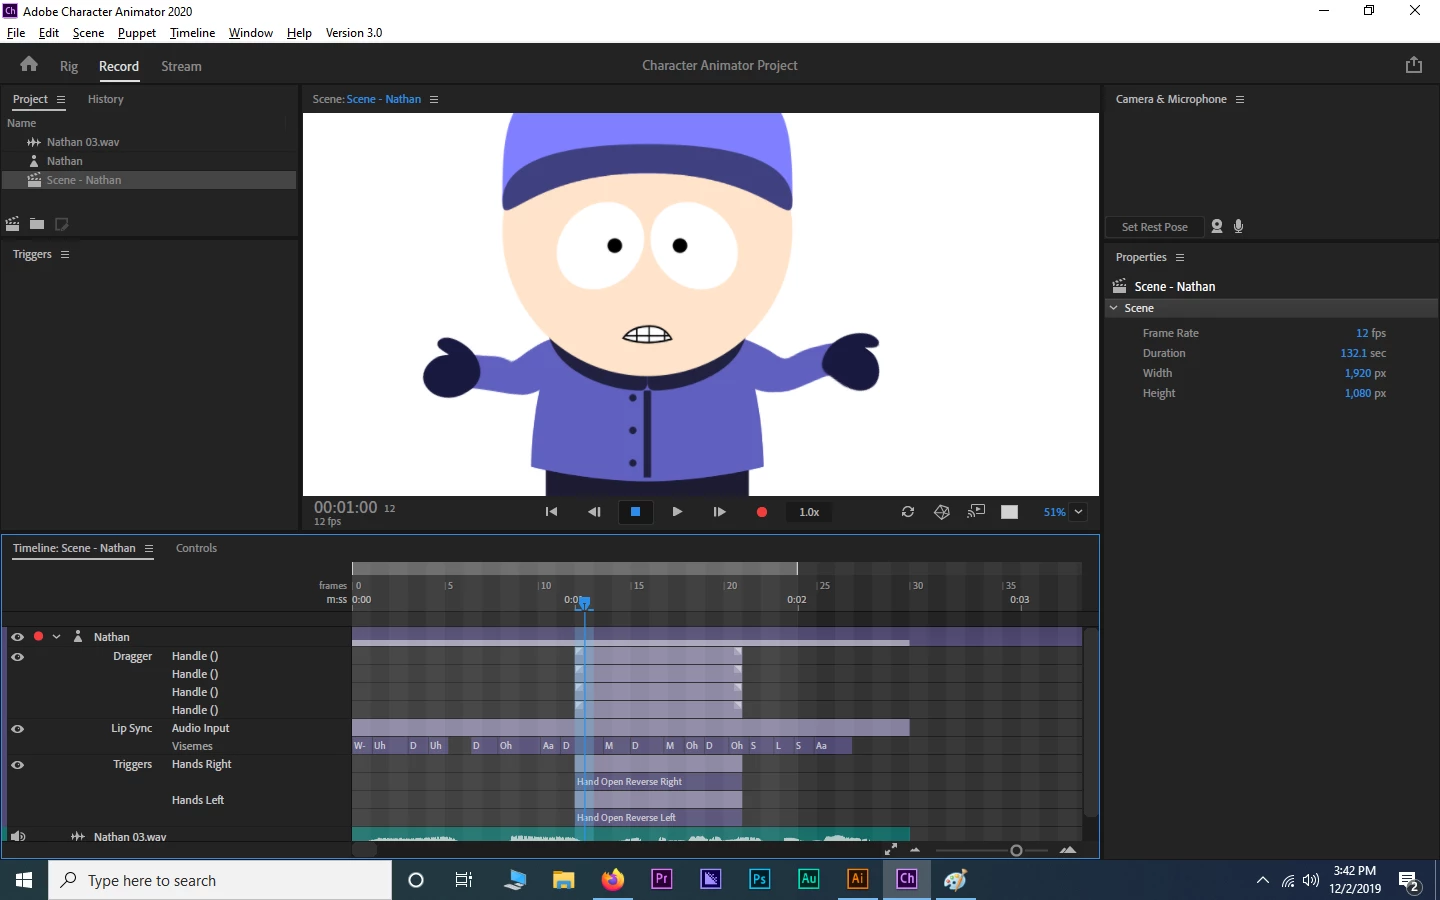Screen dimensions: 1440x900
Task: Click the refresh scene icon
Action: coord(908,512)
